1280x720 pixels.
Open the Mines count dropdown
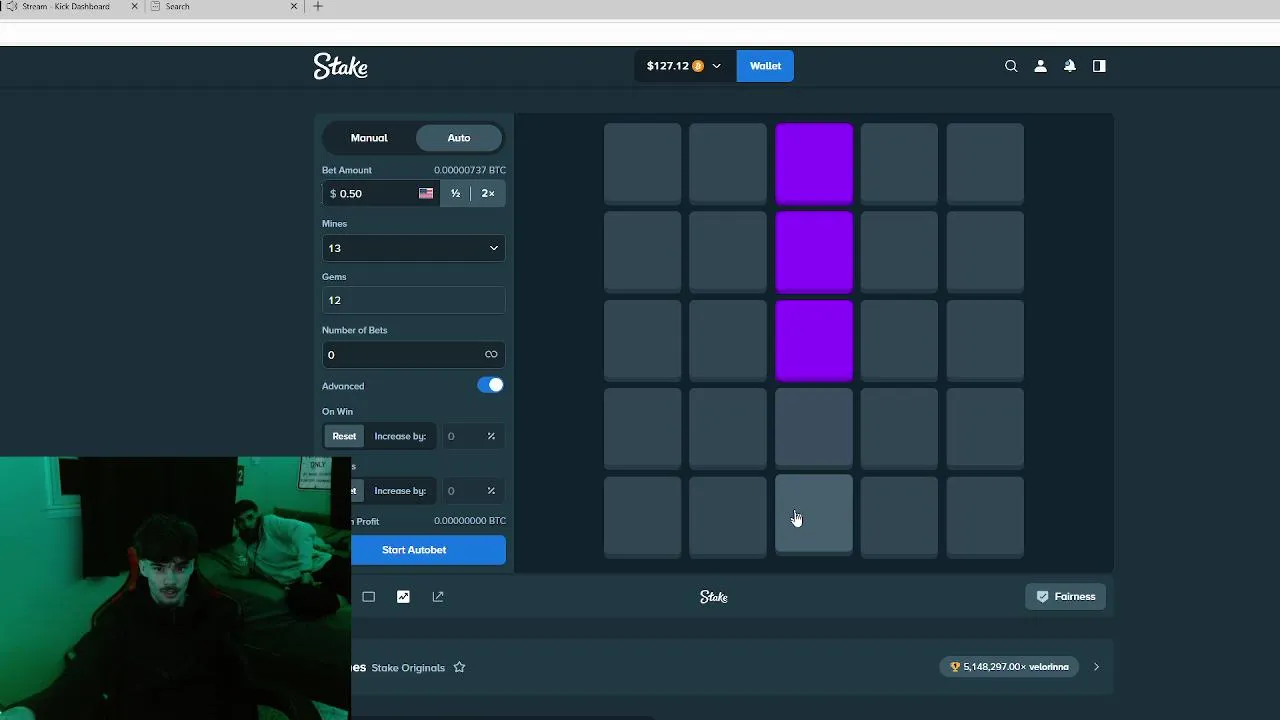click(x=413, y=248)
